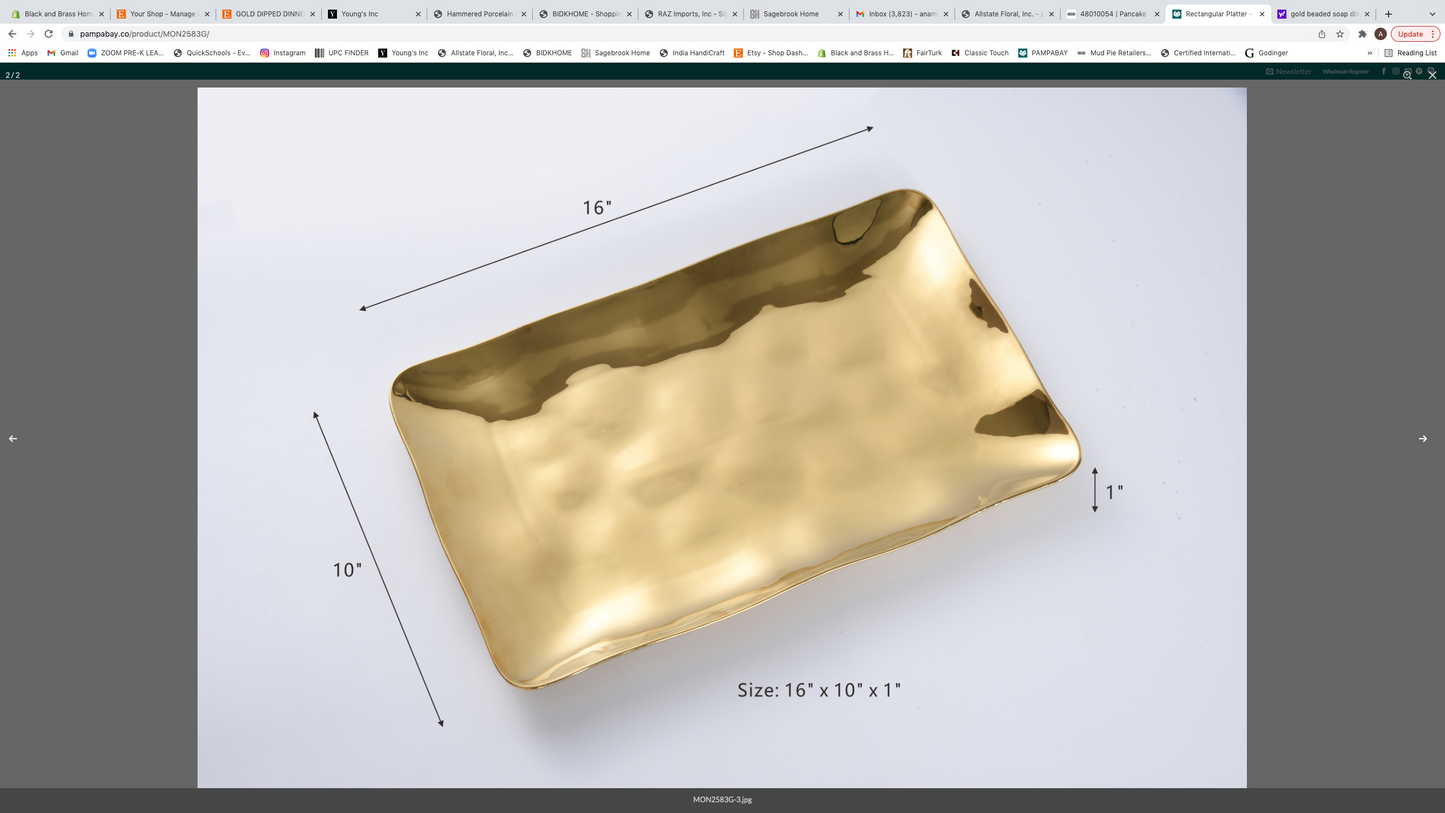Open the PAMPABAY bookmark
The width and height of the screenshot is (1445, 813).
tap(1042, 53)
